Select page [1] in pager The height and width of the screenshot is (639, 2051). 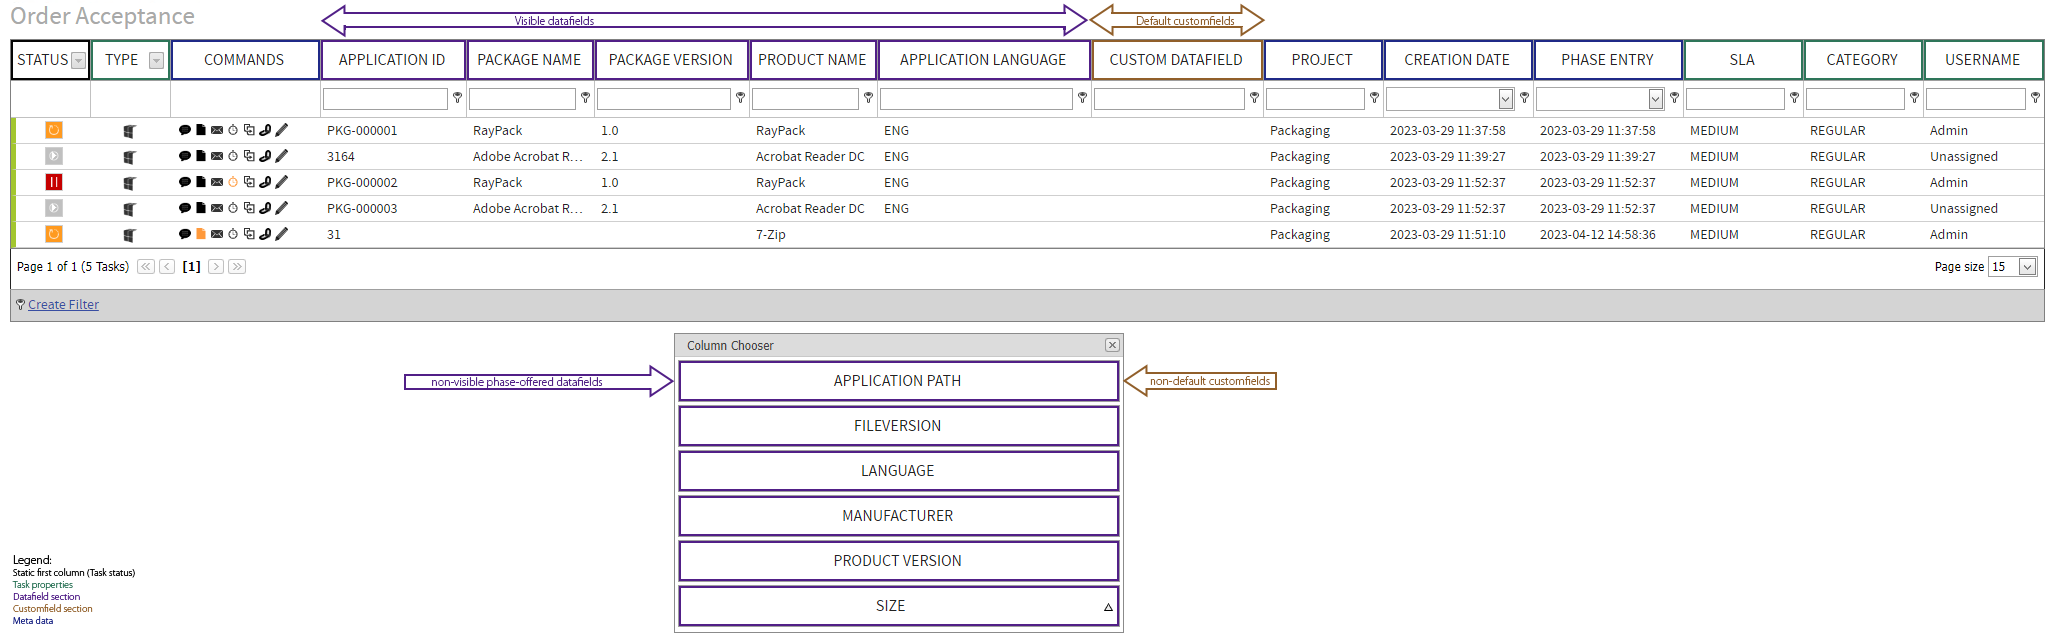tap(191, 267)
